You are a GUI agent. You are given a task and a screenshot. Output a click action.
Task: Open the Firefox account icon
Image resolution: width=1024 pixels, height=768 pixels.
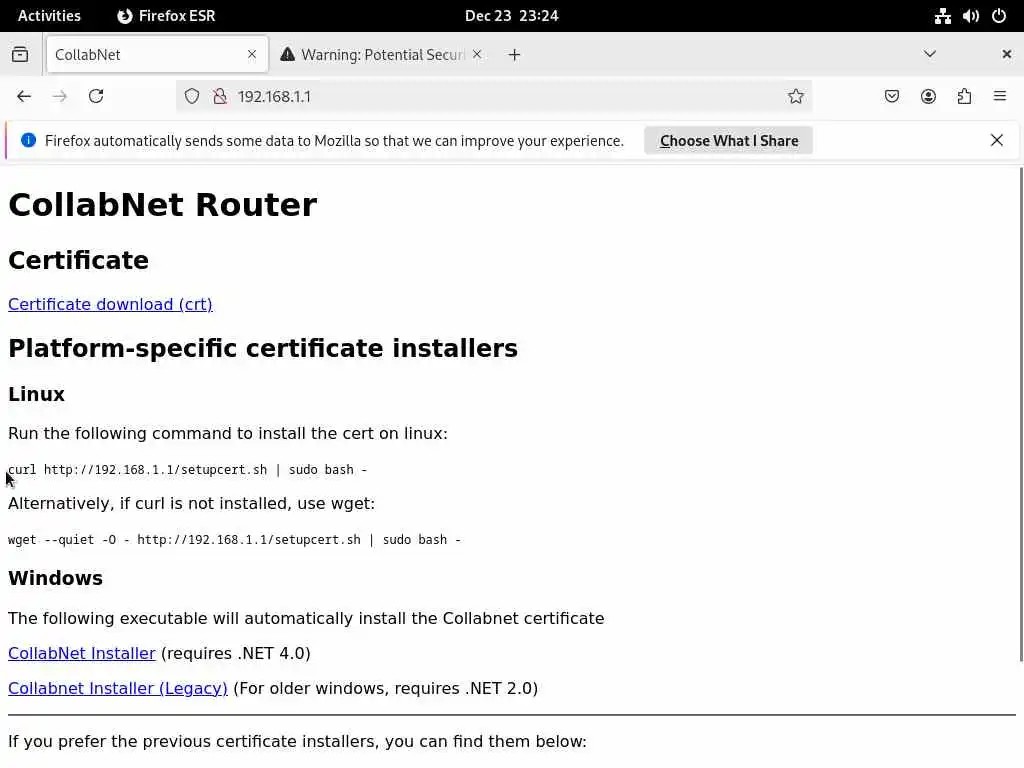click(x=928, y=97)
